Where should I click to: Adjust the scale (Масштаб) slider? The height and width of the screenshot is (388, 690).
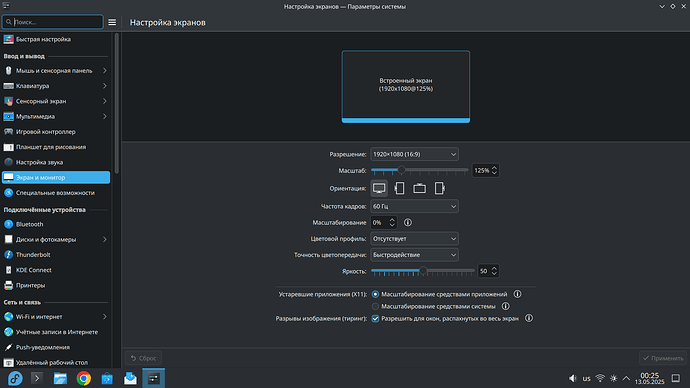click(420, 170)
